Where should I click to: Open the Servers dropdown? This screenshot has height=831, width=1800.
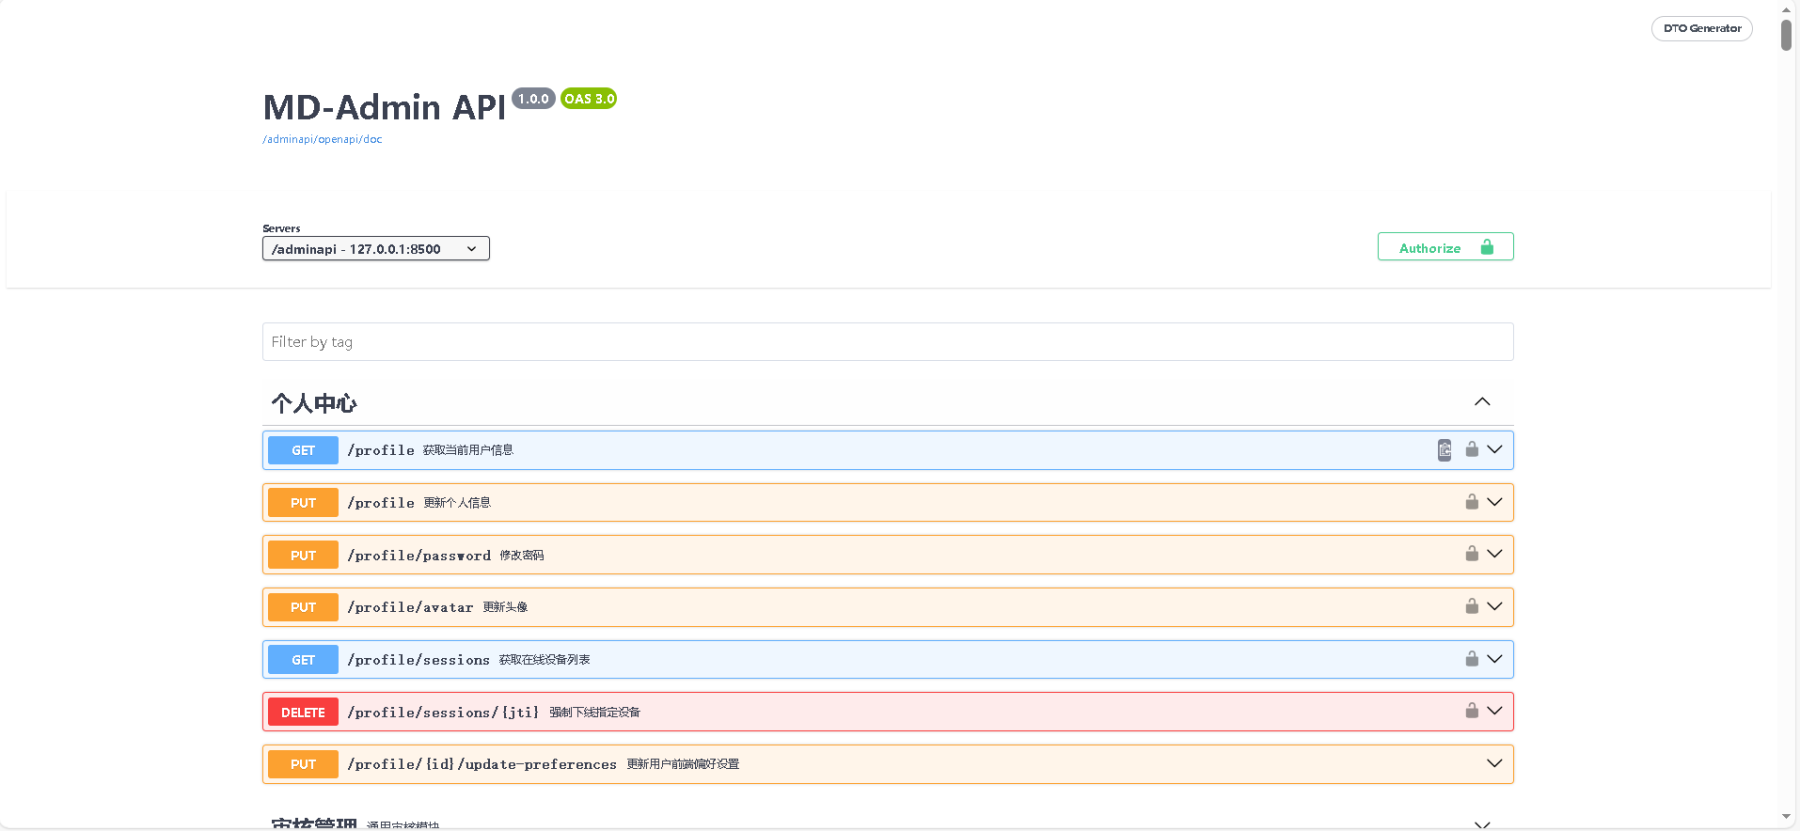pos(376,249)
